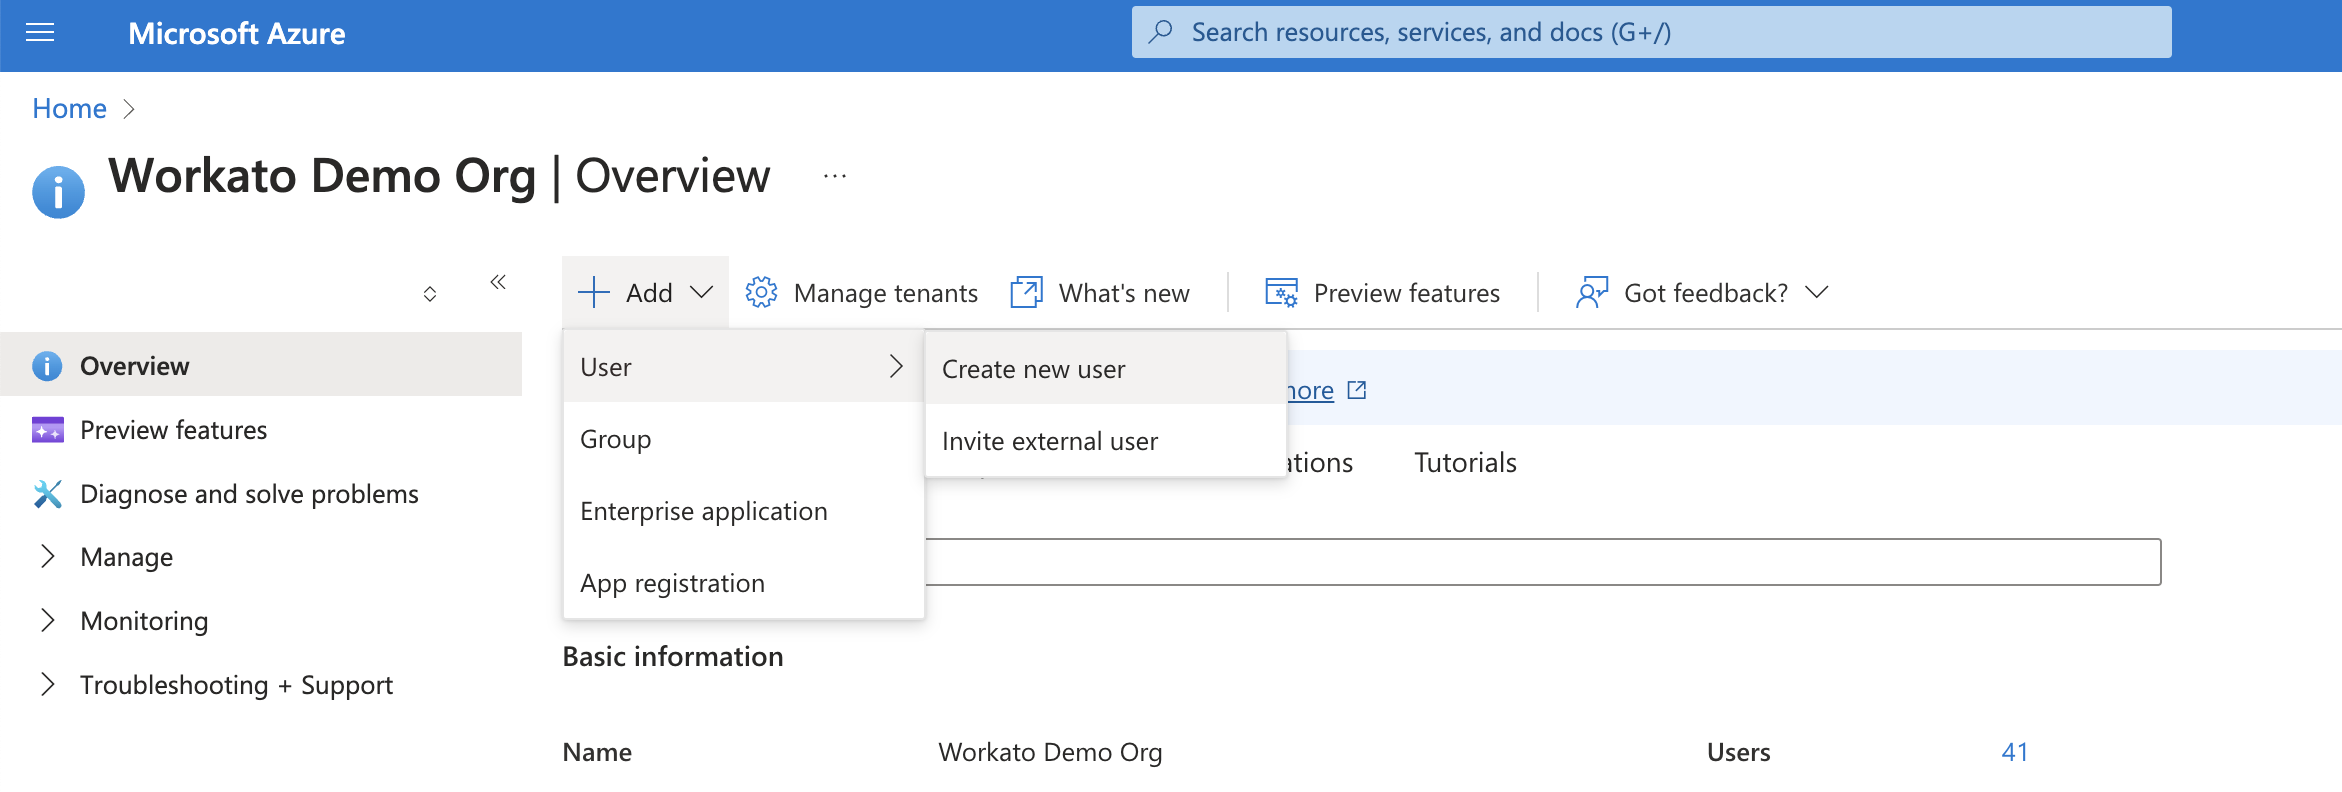This screenshot has height=792, width=2342.
Task: Choose Invite external user option
Action: click(x=1049, y=441)
